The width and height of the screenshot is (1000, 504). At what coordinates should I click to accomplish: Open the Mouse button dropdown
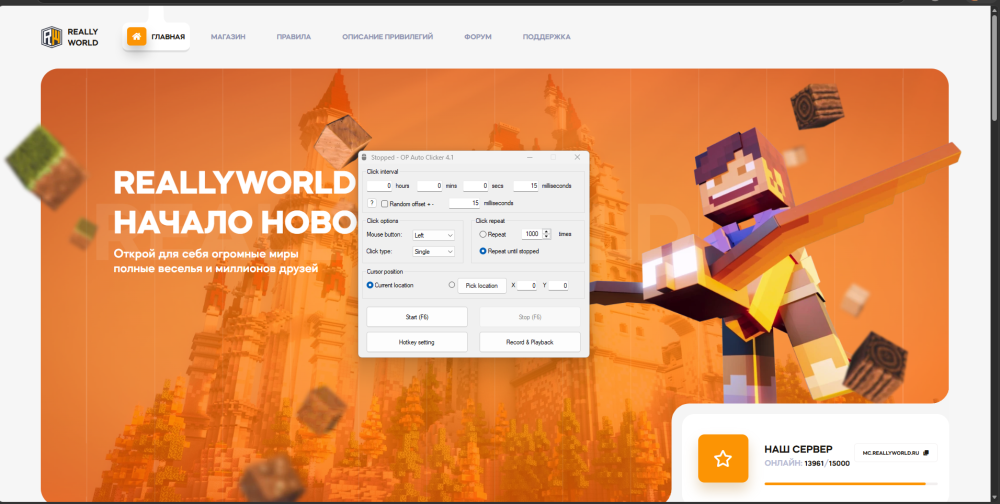point(434,235)
